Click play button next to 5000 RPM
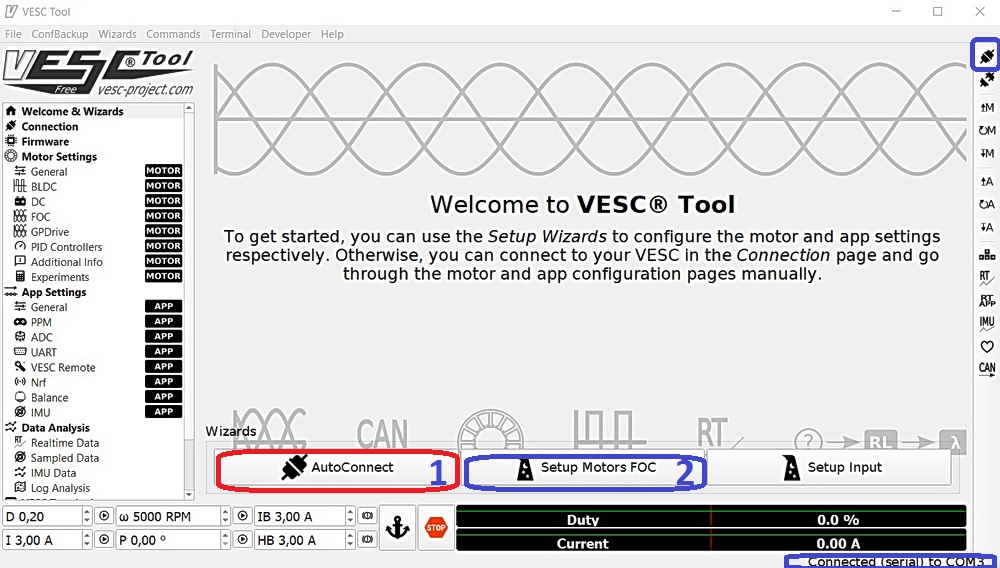 (x=242, y=517)
